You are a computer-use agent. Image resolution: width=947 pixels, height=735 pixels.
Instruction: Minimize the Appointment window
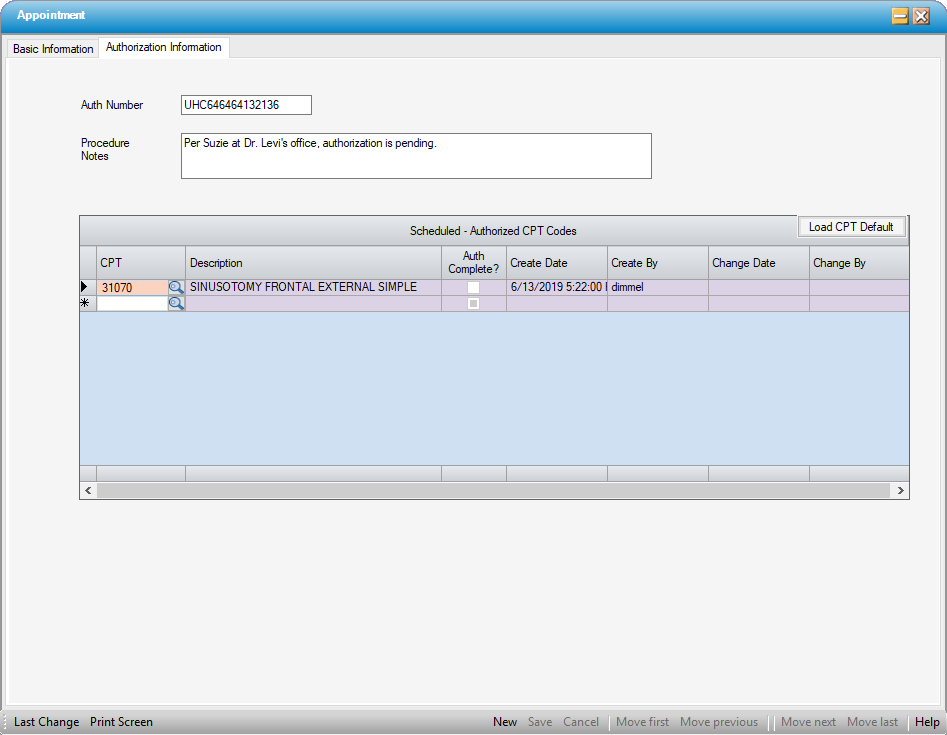click(900, 16)
